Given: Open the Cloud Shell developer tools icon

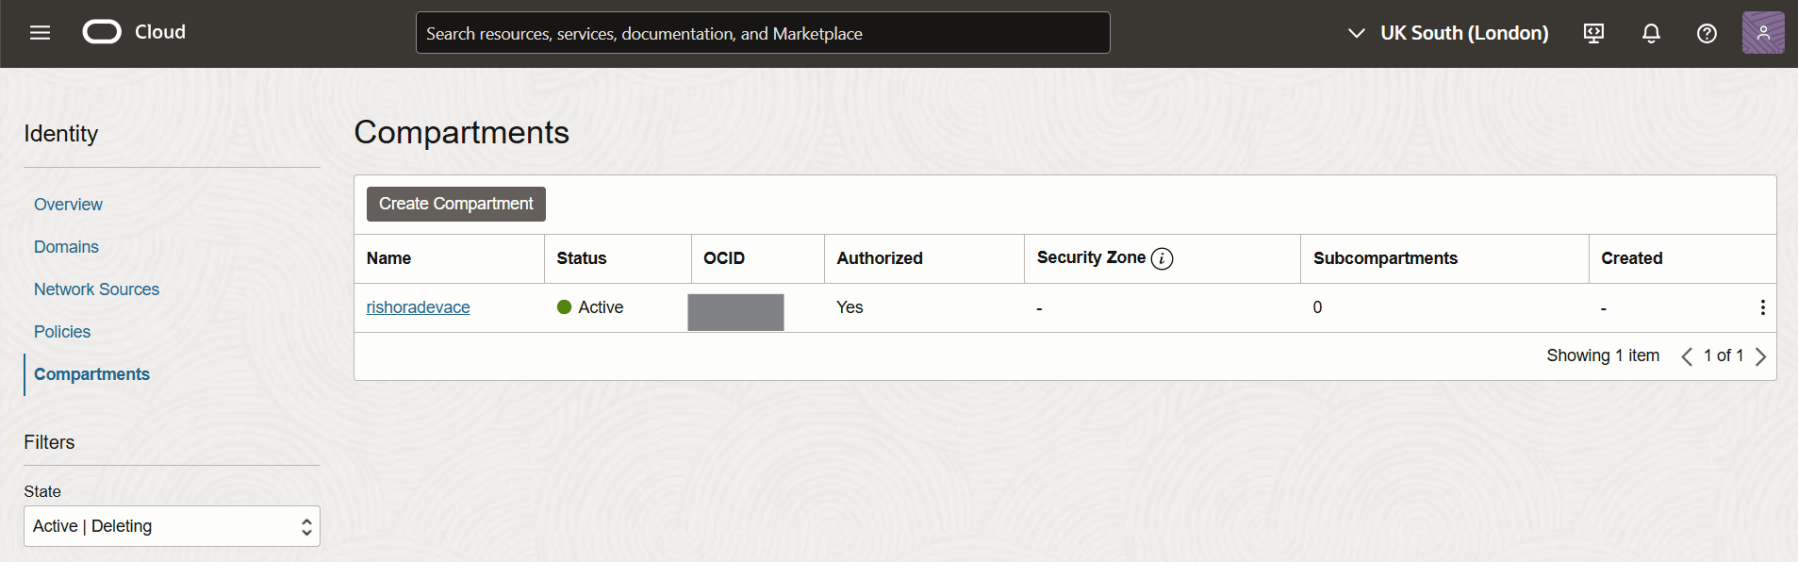Looking at the screenshot, I should point(1594,33).
